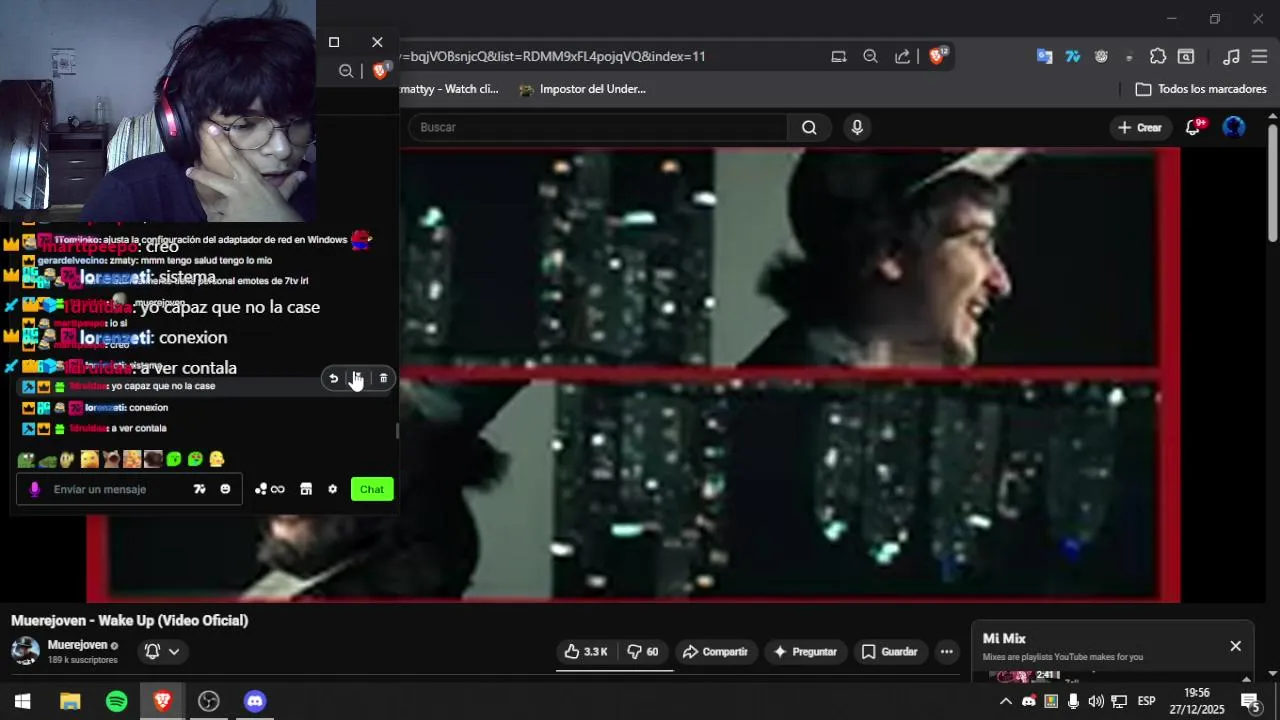Click the microphone icon in chat message box
The height and width of the screenshot is (720, 1280).
35,489
